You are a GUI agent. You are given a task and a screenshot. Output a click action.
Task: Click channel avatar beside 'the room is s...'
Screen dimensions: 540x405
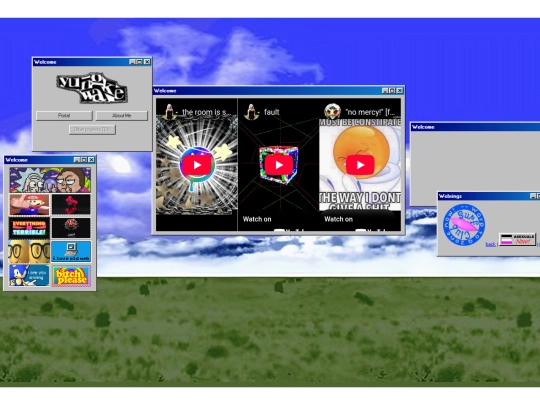(x=169, y=112)
